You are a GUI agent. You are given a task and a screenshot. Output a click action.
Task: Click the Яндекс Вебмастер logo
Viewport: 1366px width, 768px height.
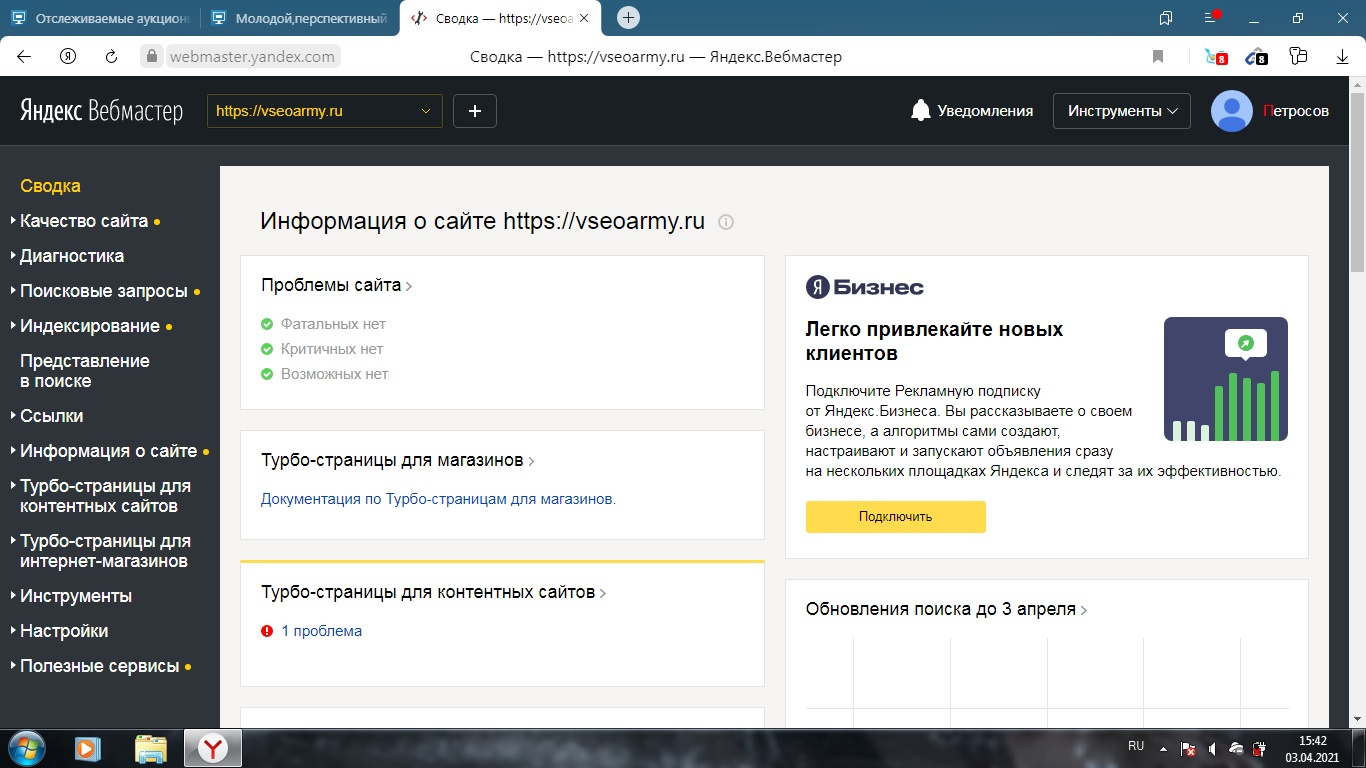(101, 111)
